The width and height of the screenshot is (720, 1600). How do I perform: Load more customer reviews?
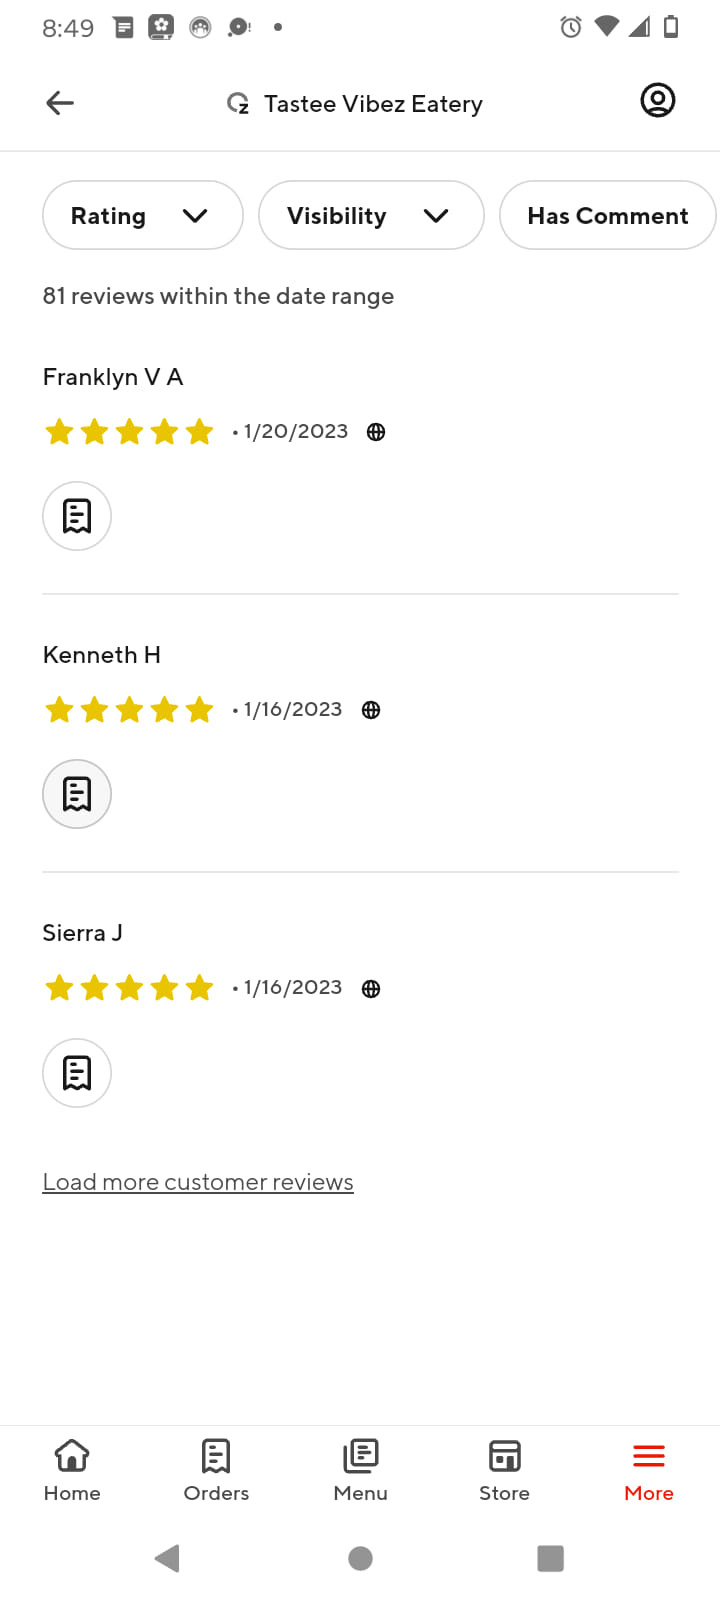(x=198, y=1182)
